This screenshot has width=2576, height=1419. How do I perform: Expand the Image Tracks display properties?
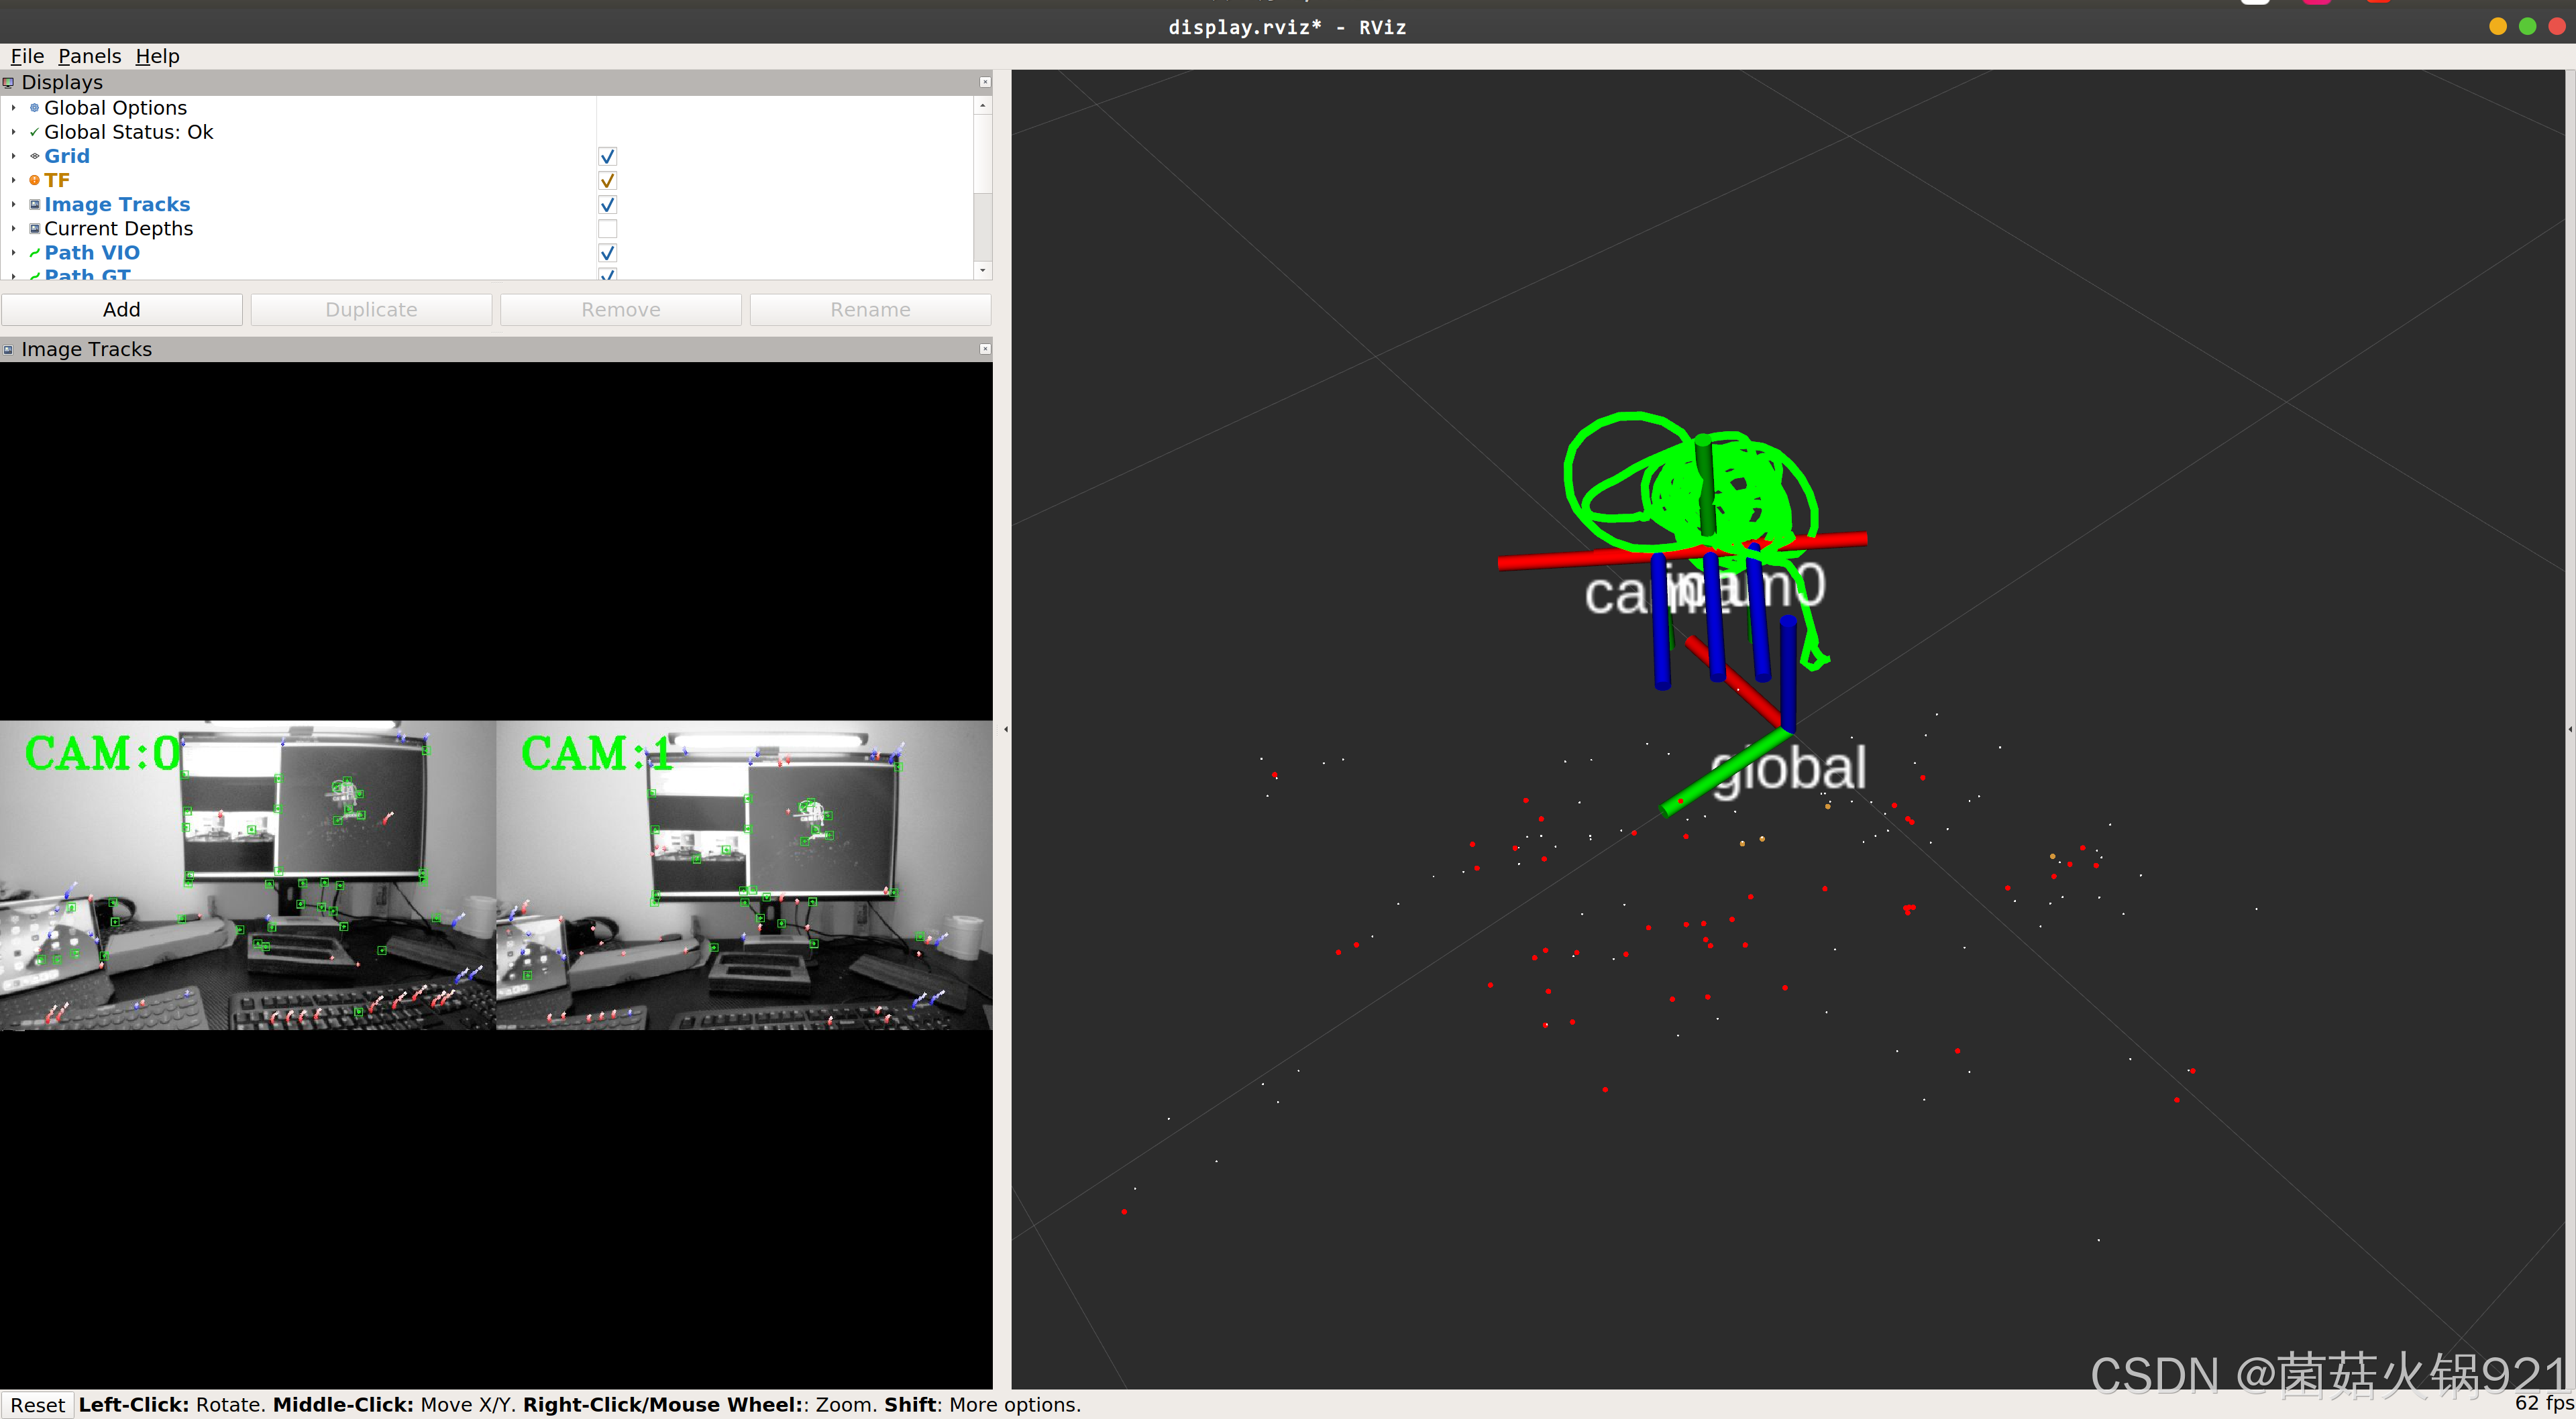tap(13, 205)
